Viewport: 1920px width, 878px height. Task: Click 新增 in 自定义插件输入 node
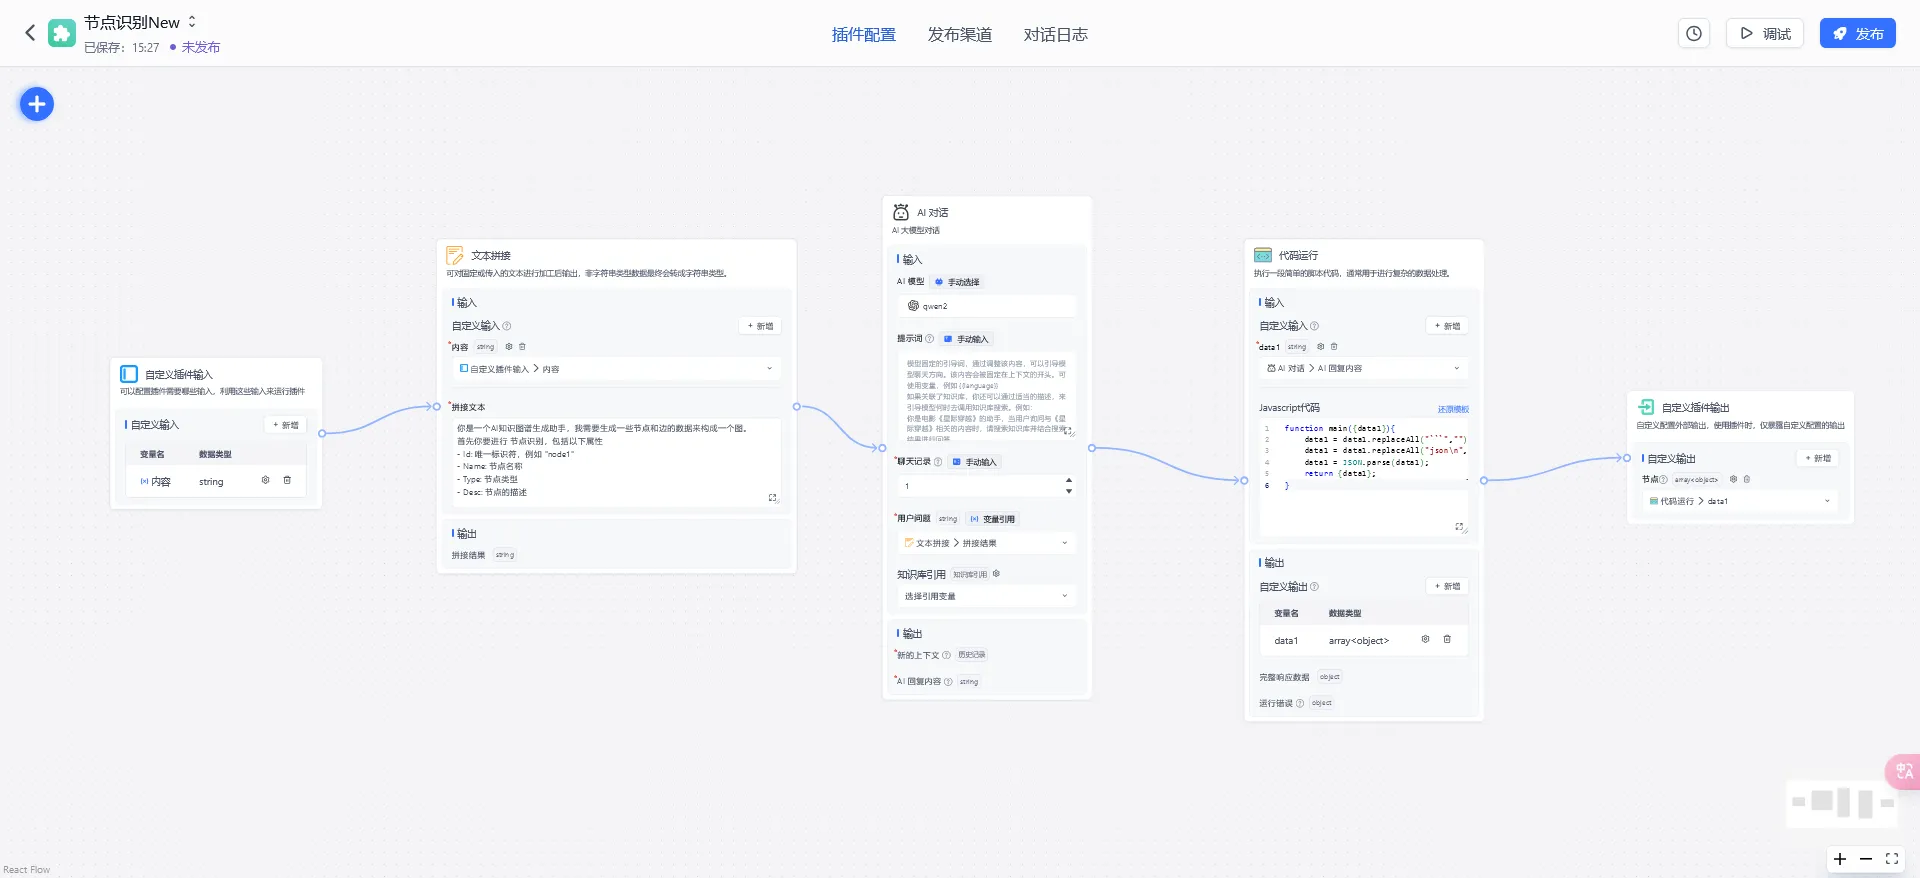click(x=286, y=425)
